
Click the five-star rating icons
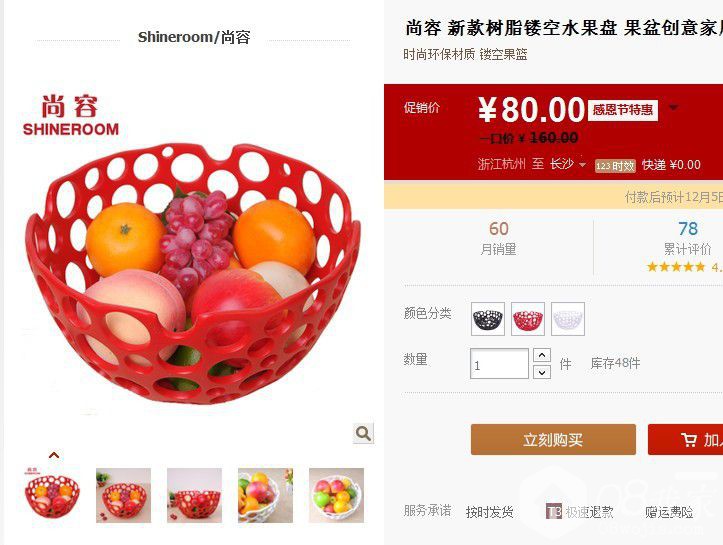pos(676,267)
